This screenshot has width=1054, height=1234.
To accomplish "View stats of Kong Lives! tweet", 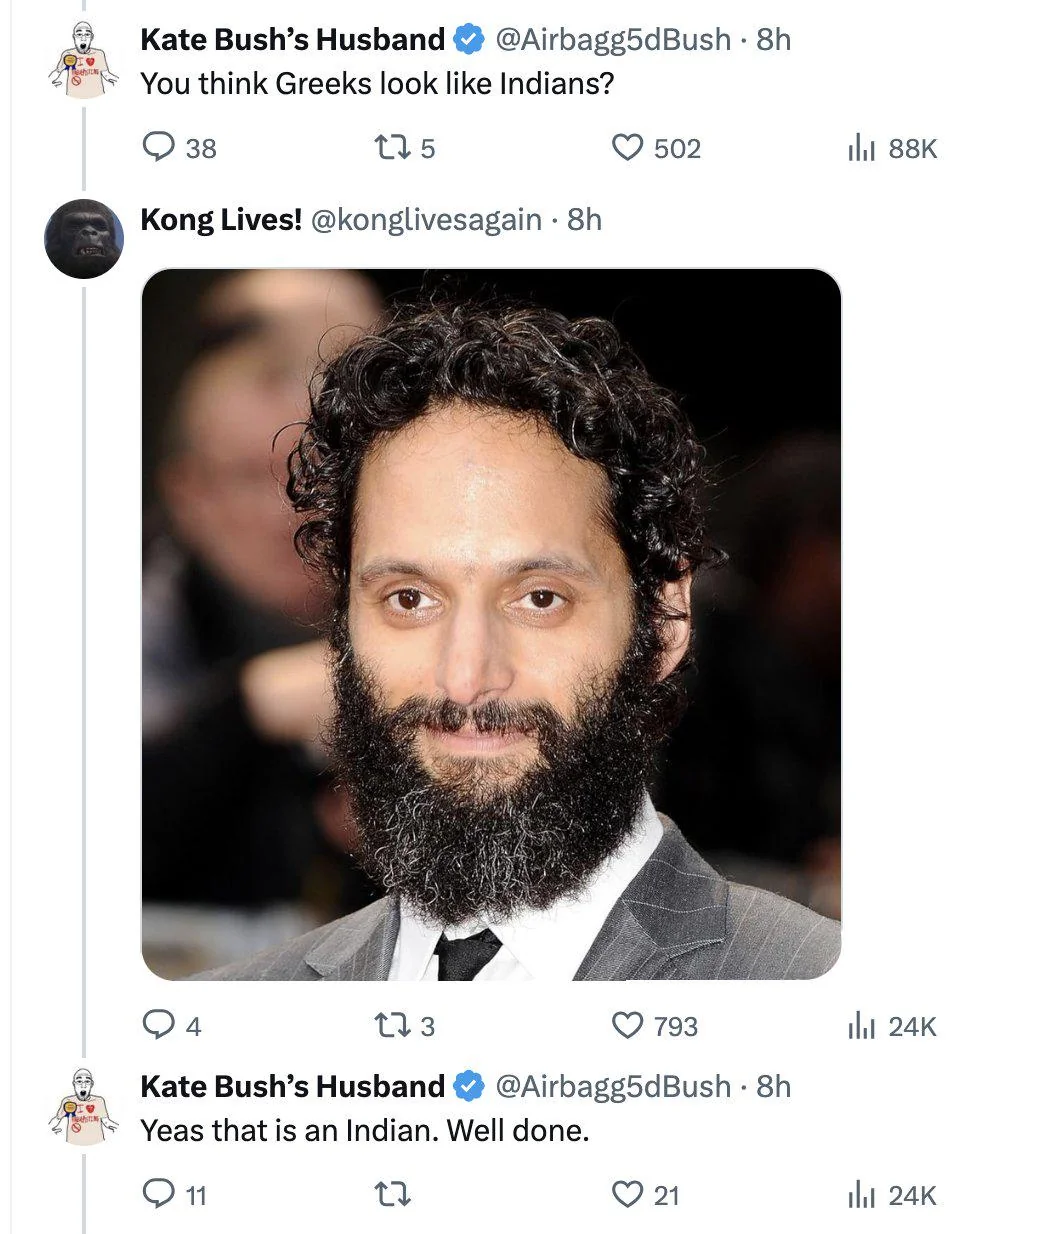I will click(x=891, y=1026).
